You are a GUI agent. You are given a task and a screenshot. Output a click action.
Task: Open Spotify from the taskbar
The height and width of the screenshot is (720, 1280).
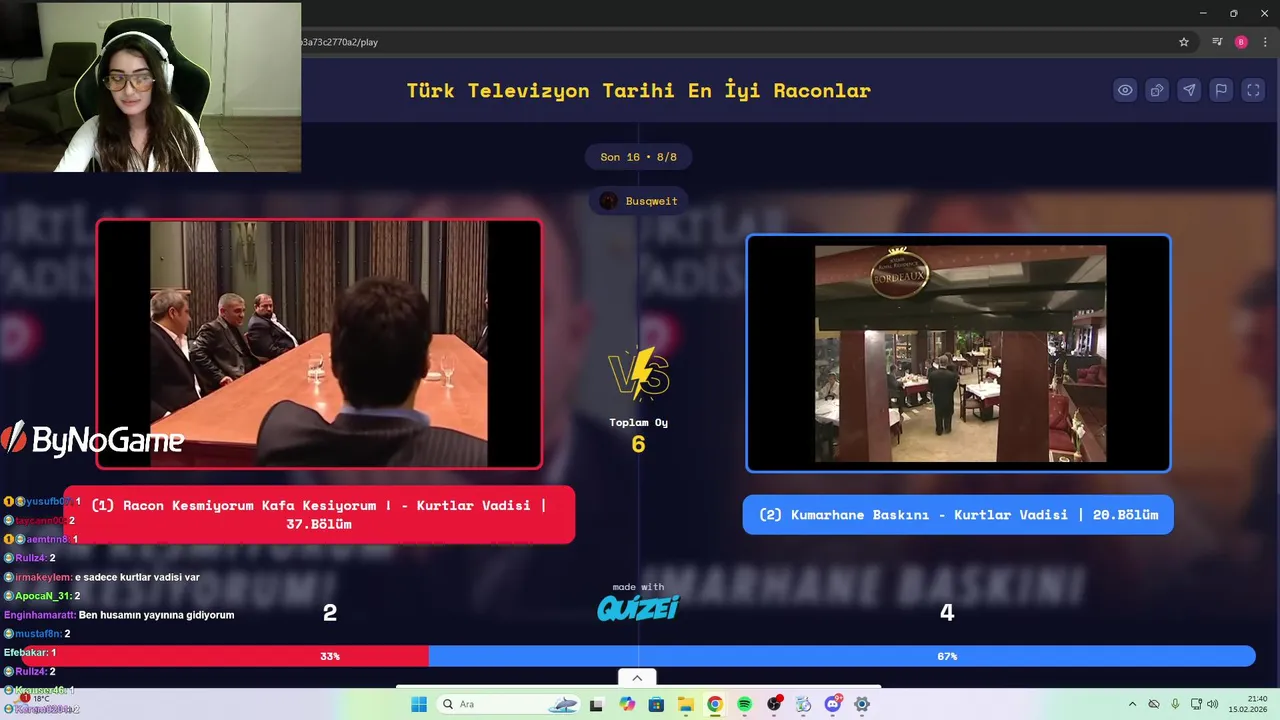(x=744, y=704)
